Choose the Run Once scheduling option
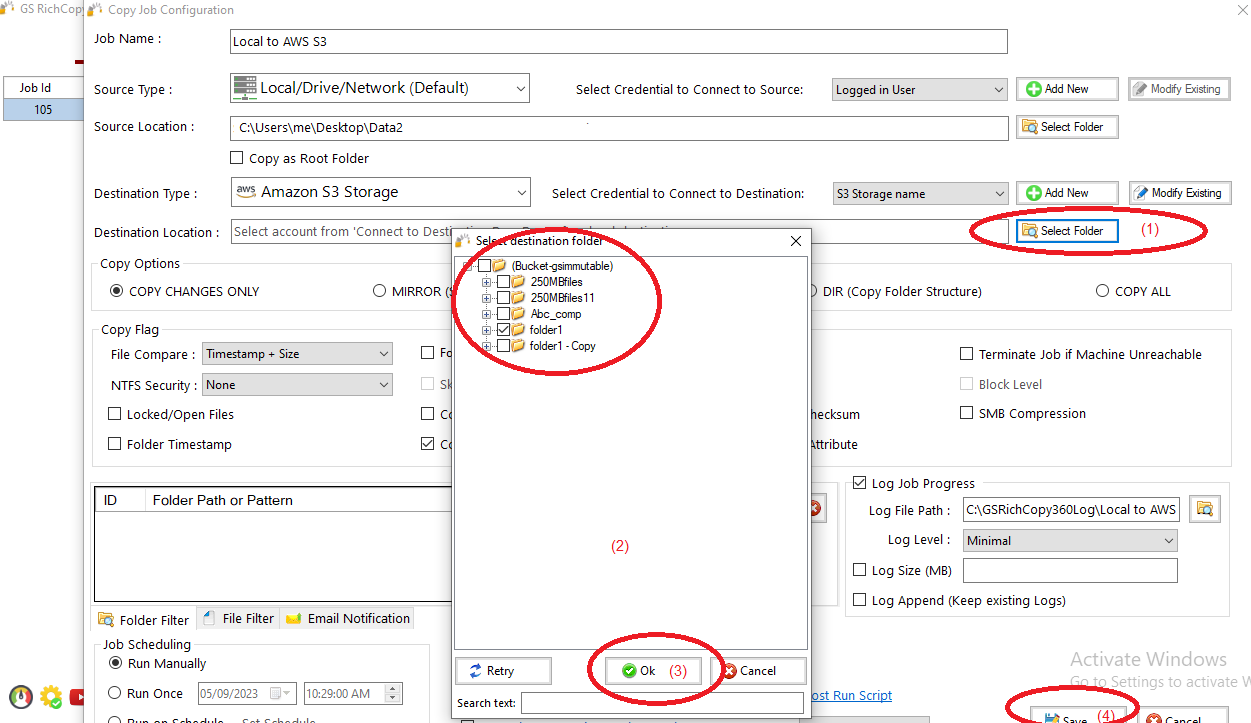This screenshot has width=1251, height=723. 115,693
